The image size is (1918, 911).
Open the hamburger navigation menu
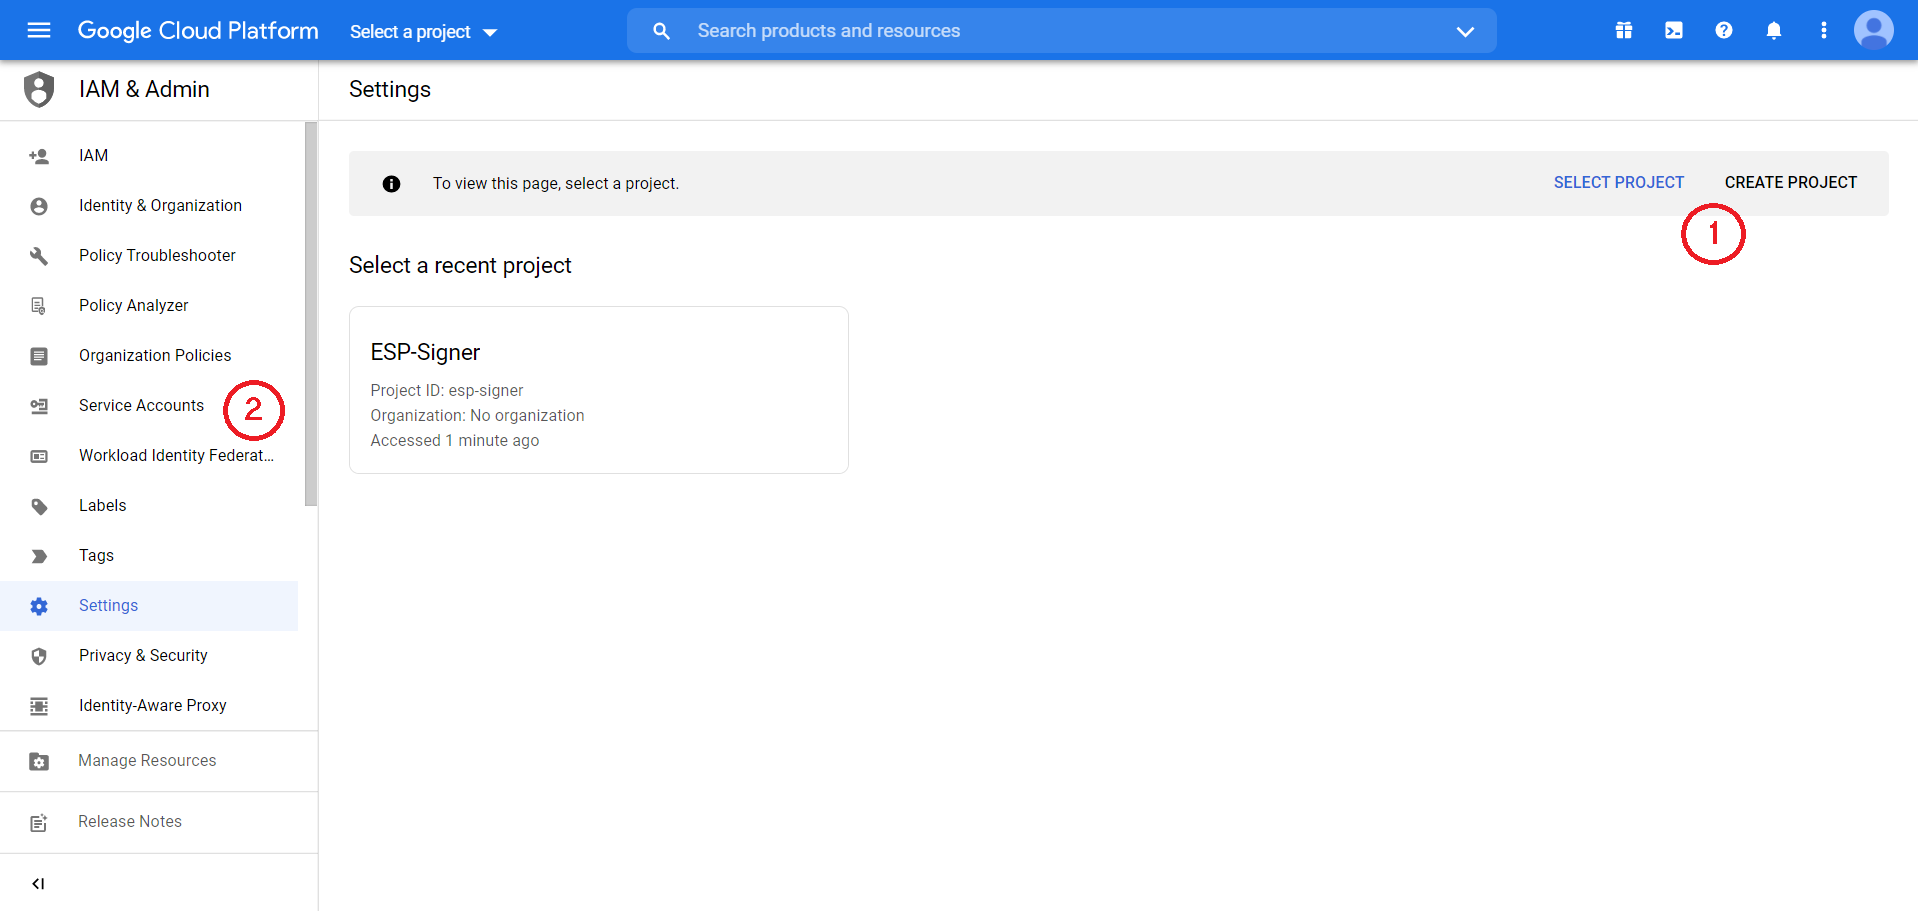(x=39, y=30)
